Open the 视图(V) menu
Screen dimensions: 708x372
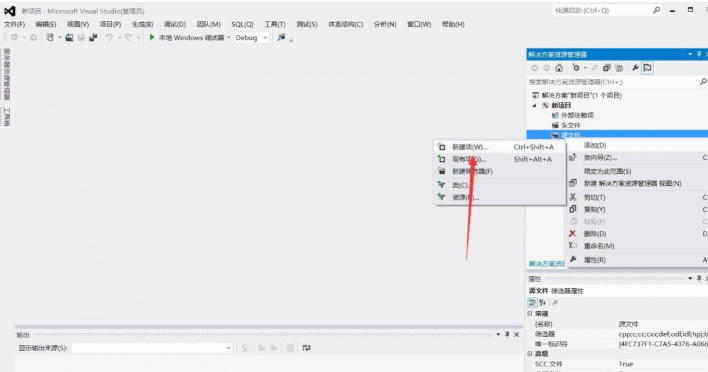click(x=78, y=24)
